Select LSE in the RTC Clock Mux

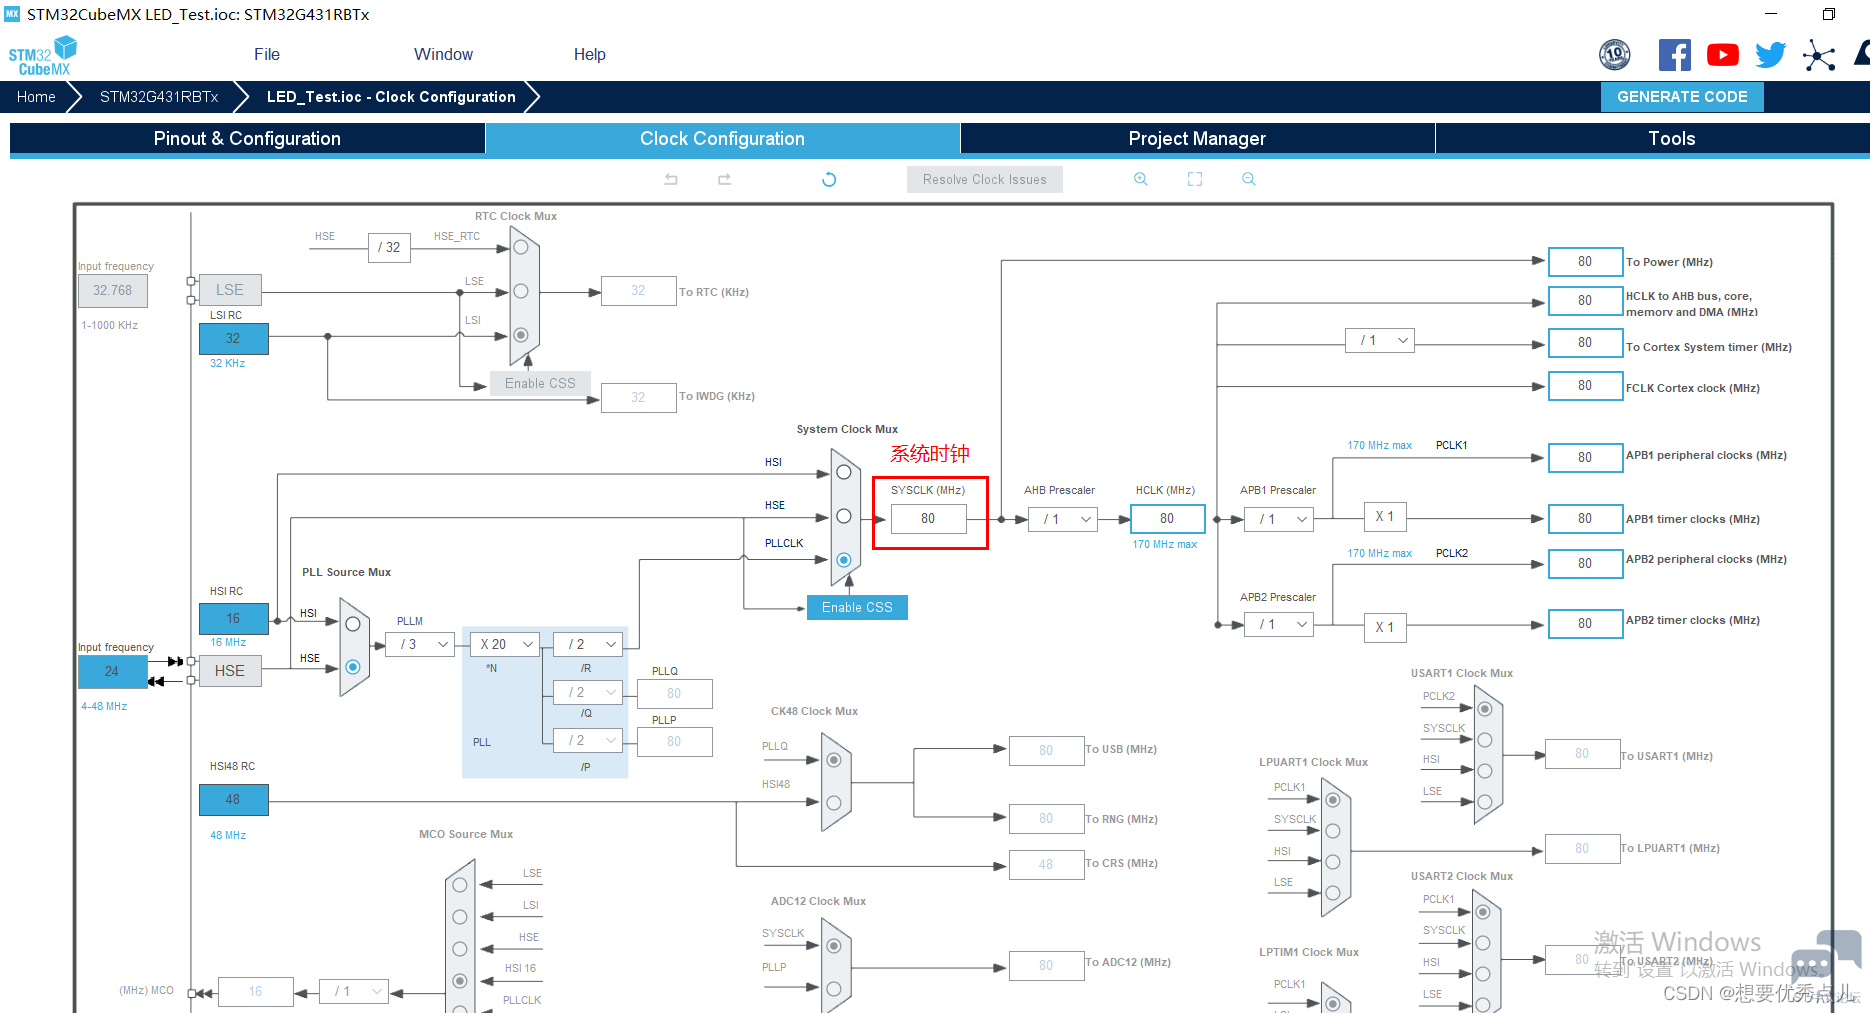521,291
